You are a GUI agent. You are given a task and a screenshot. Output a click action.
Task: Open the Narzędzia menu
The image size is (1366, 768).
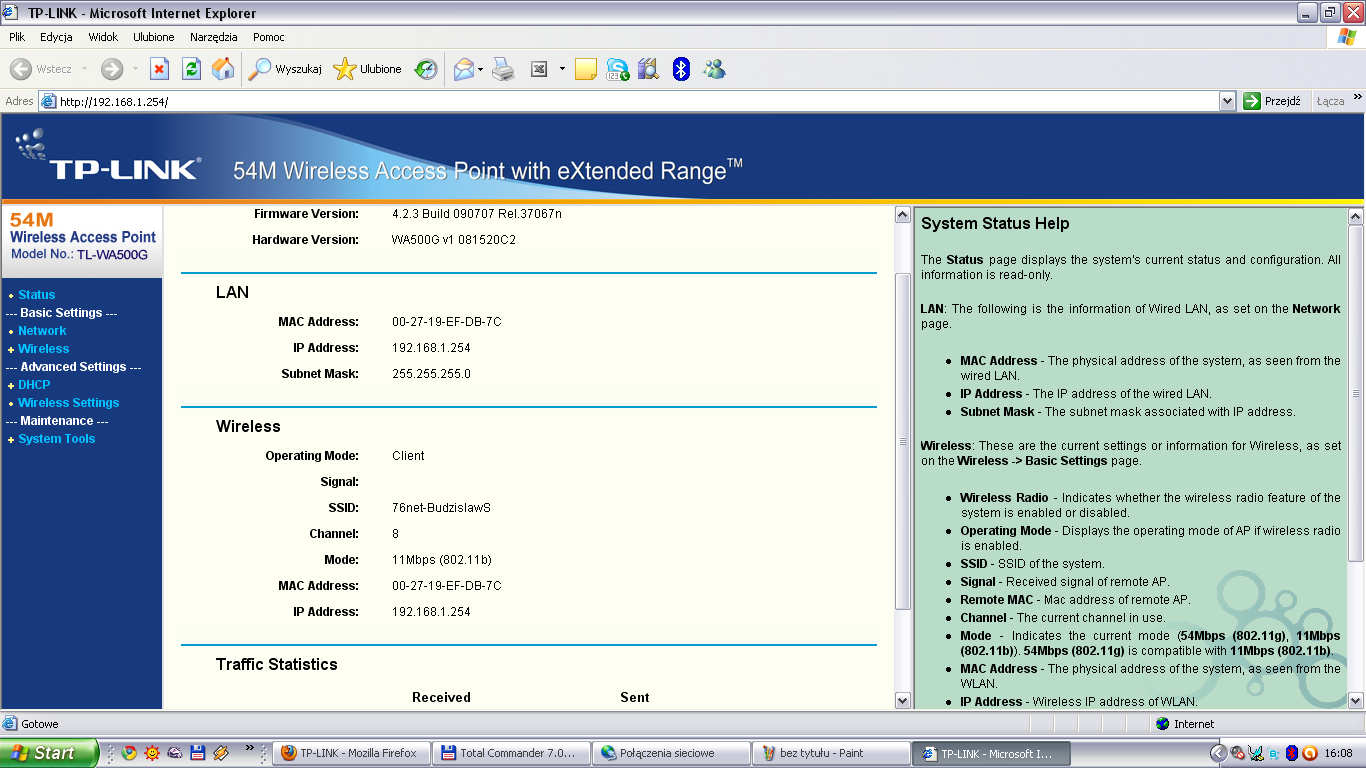point(214,37)
